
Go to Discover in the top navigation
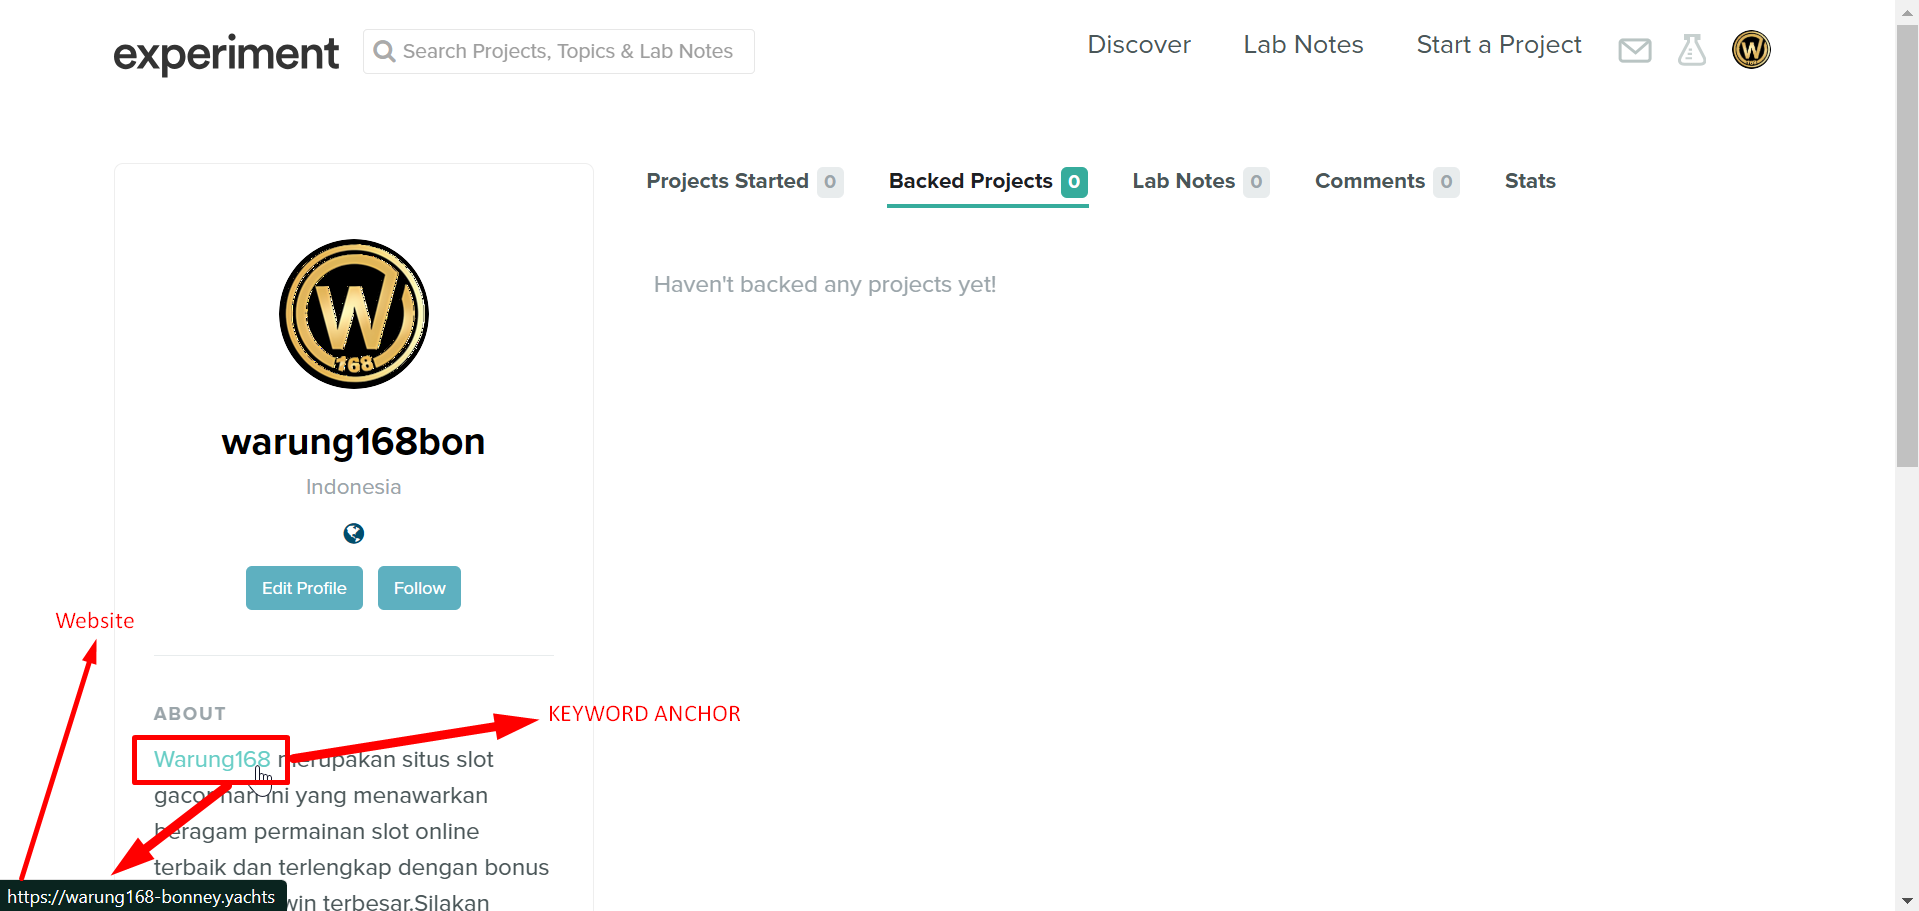[1138, 45]
